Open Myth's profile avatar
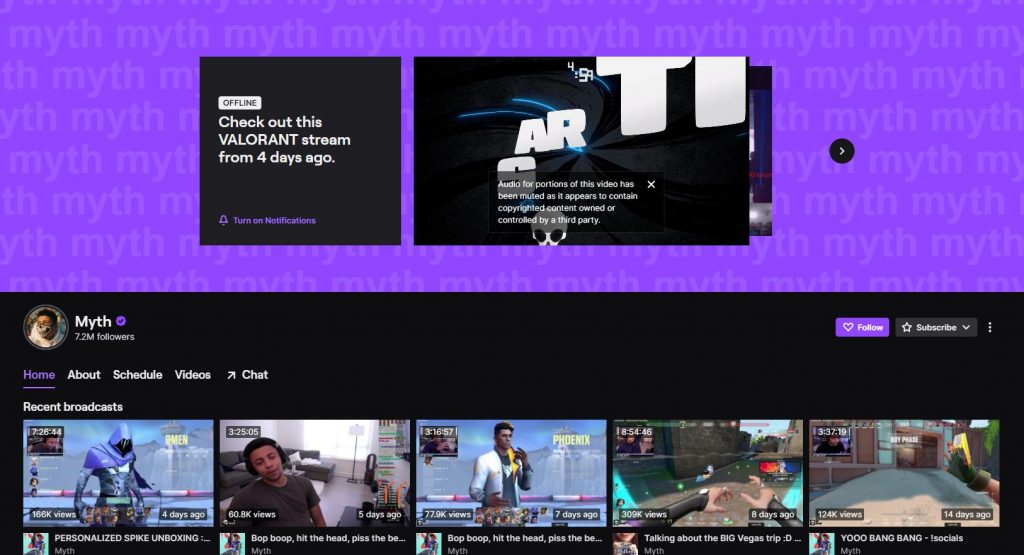 [46, 327]
